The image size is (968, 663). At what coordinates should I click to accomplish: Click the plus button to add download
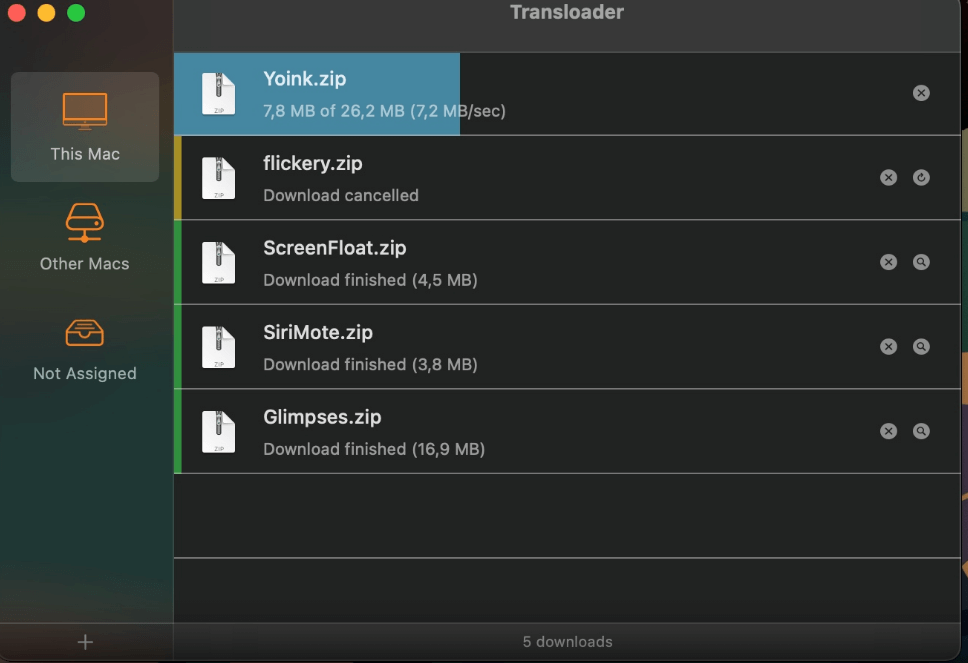pos(85,642)
